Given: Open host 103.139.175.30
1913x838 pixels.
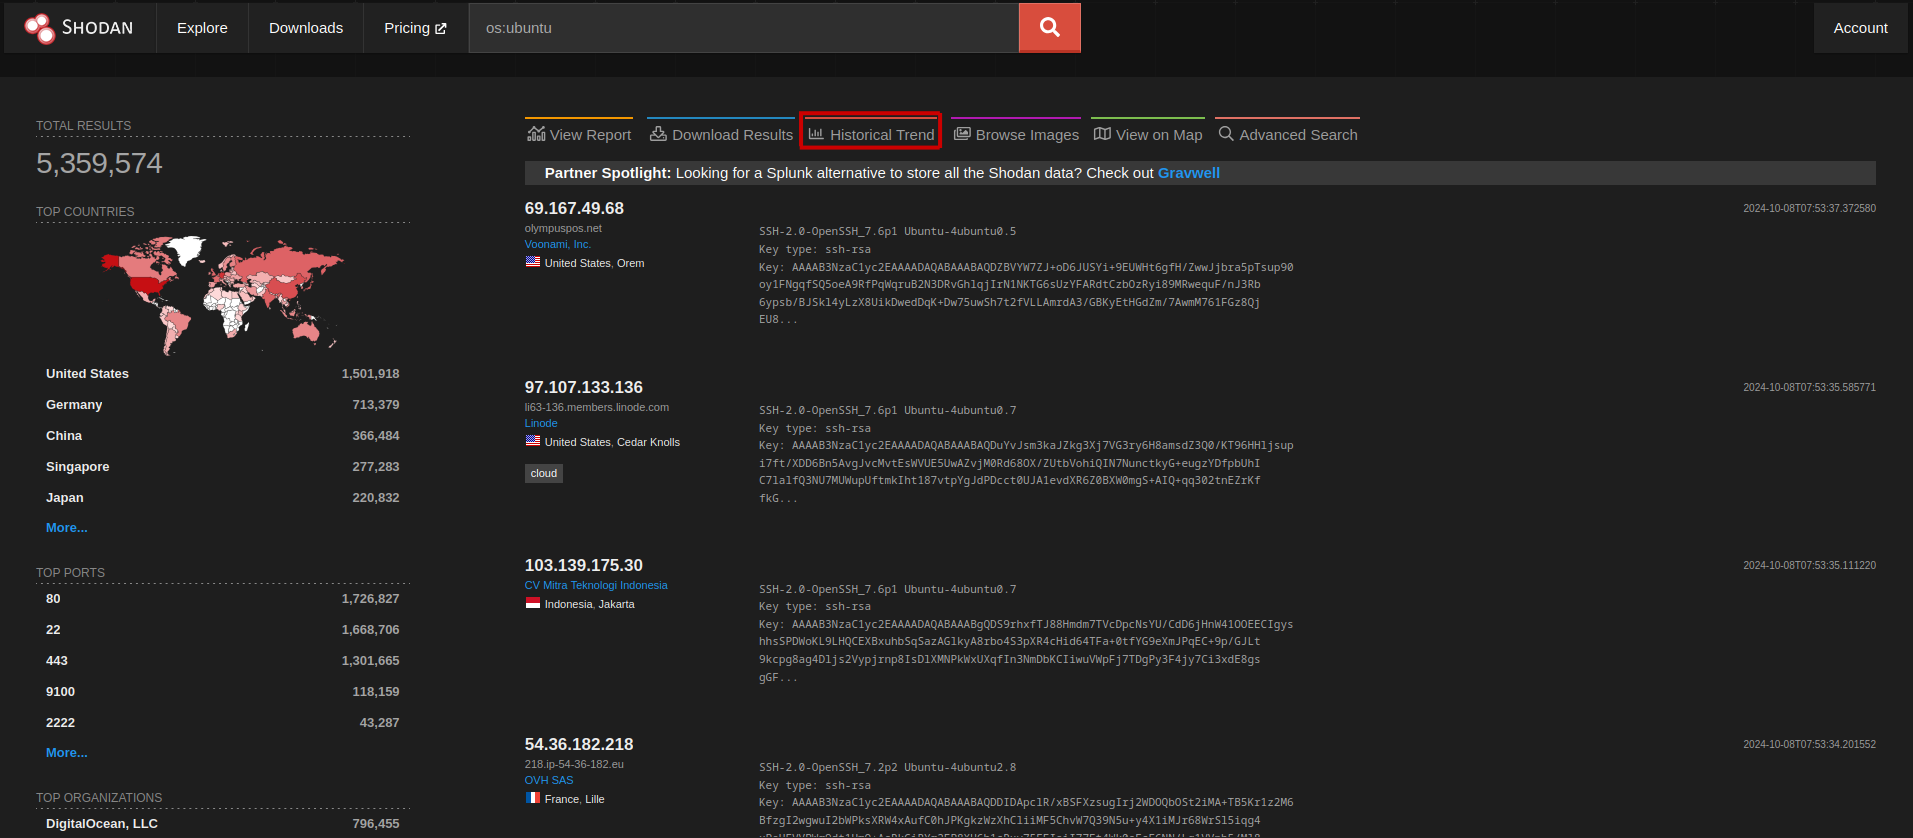Looking at the screenshot, I should (584, 565).
